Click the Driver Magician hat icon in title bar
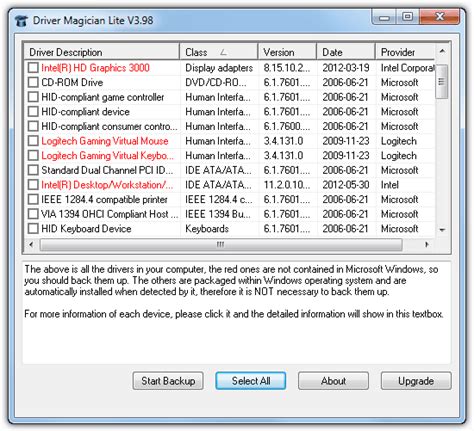Image resolution: width=474 pixels, height=431 pixels. click(21, 21)
